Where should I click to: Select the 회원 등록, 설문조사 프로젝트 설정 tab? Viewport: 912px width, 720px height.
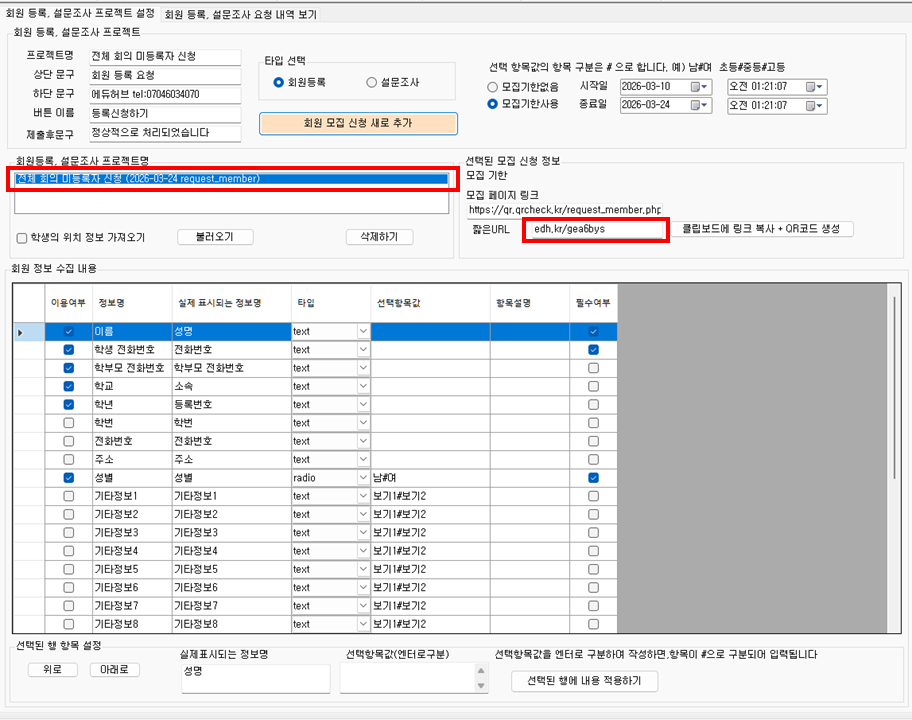81,15
